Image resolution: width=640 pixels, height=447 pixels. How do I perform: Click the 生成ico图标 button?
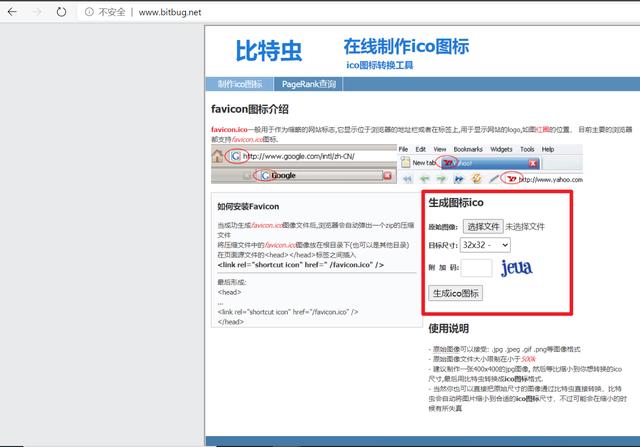(x=456, y=293)
